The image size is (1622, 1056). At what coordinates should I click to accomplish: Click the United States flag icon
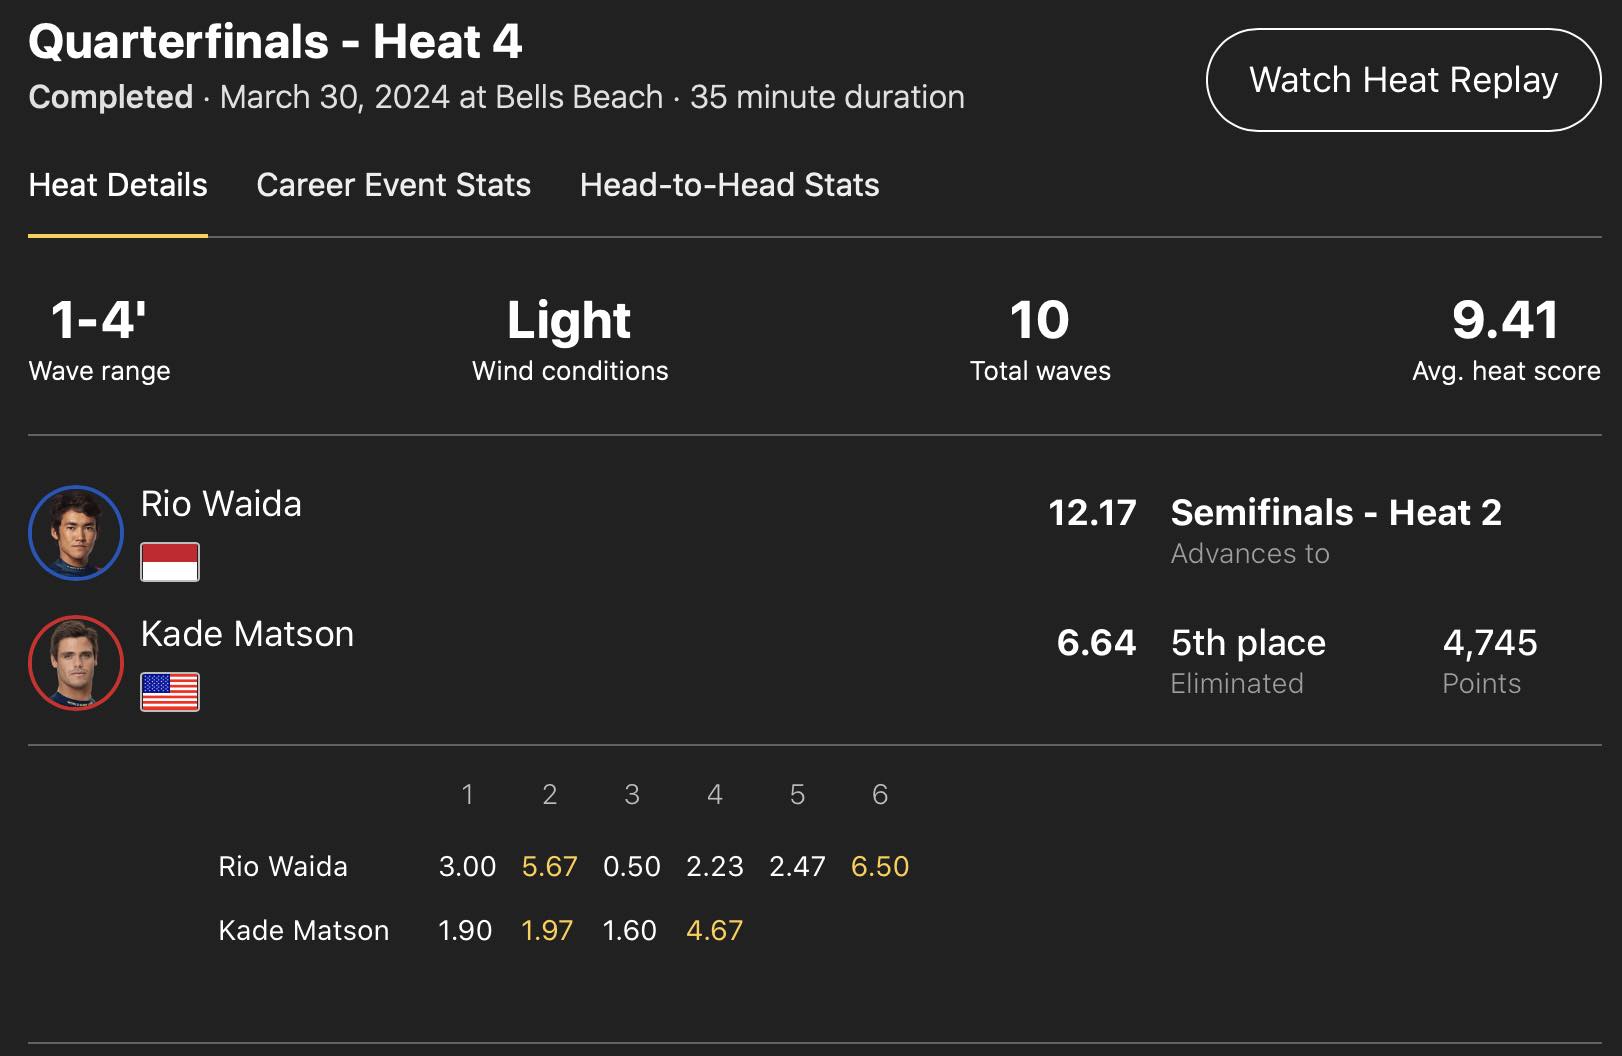[170, 692]
